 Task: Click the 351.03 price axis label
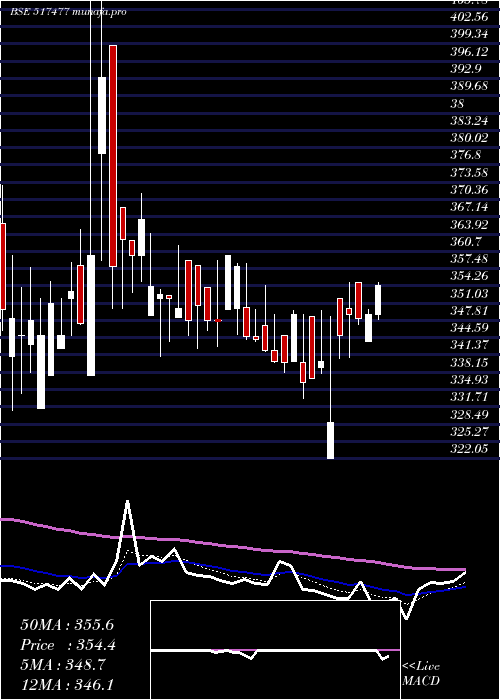click(469, 294)
